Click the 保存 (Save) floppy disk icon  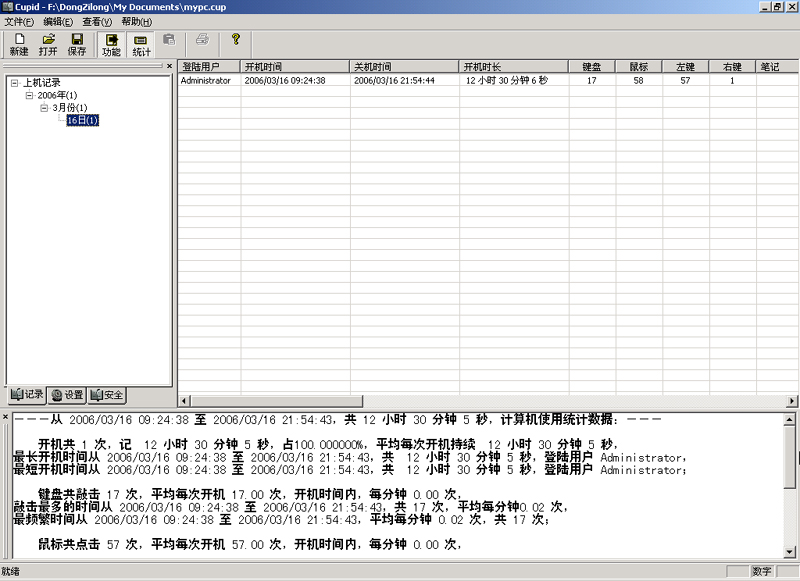tap(77, 44)
